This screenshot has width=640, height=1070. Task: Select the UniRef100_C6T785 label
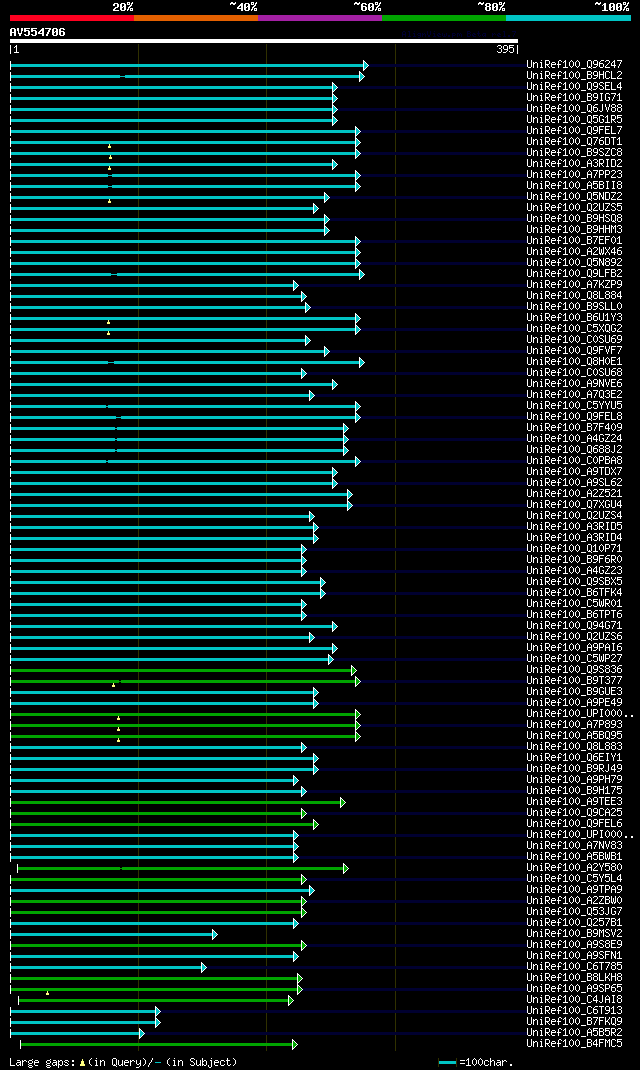click(x=574, y=967)
